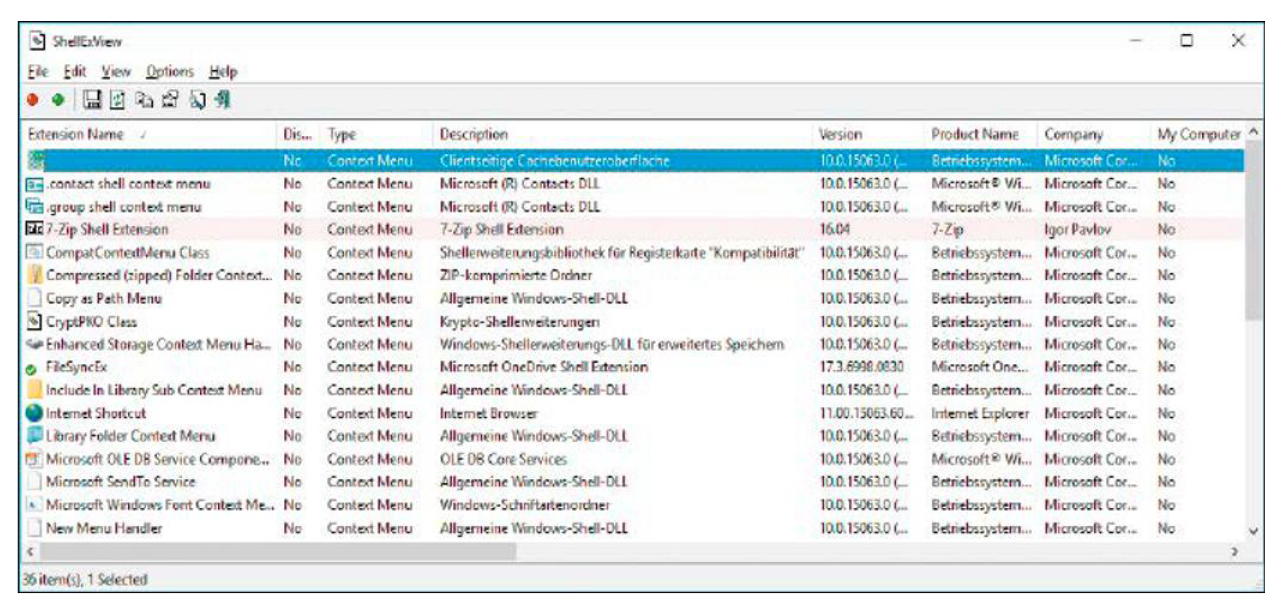
Task: Click the 'Windows-Schriftartenordner' description cell
Action: click(525, 505)
